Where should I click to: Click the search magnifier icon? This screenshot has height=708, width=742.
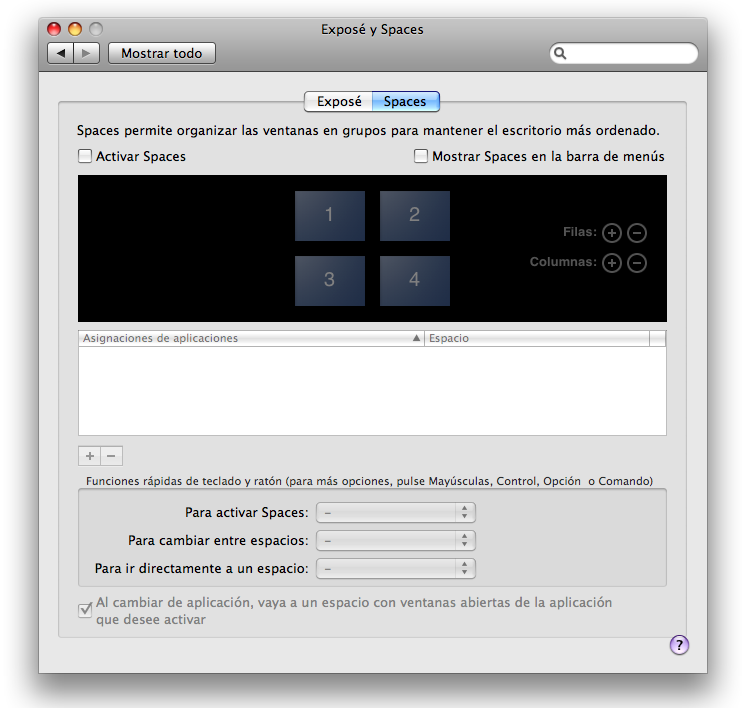[560, 53]
